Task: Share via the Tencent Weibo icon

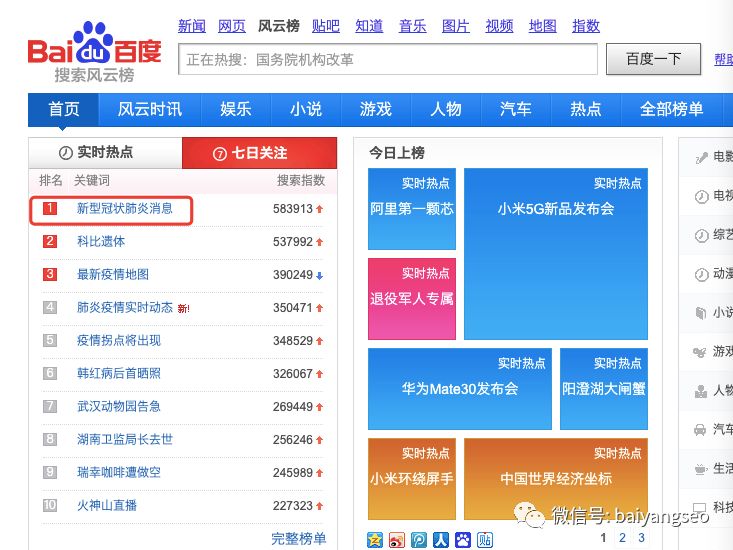Action: click(419, 540)
